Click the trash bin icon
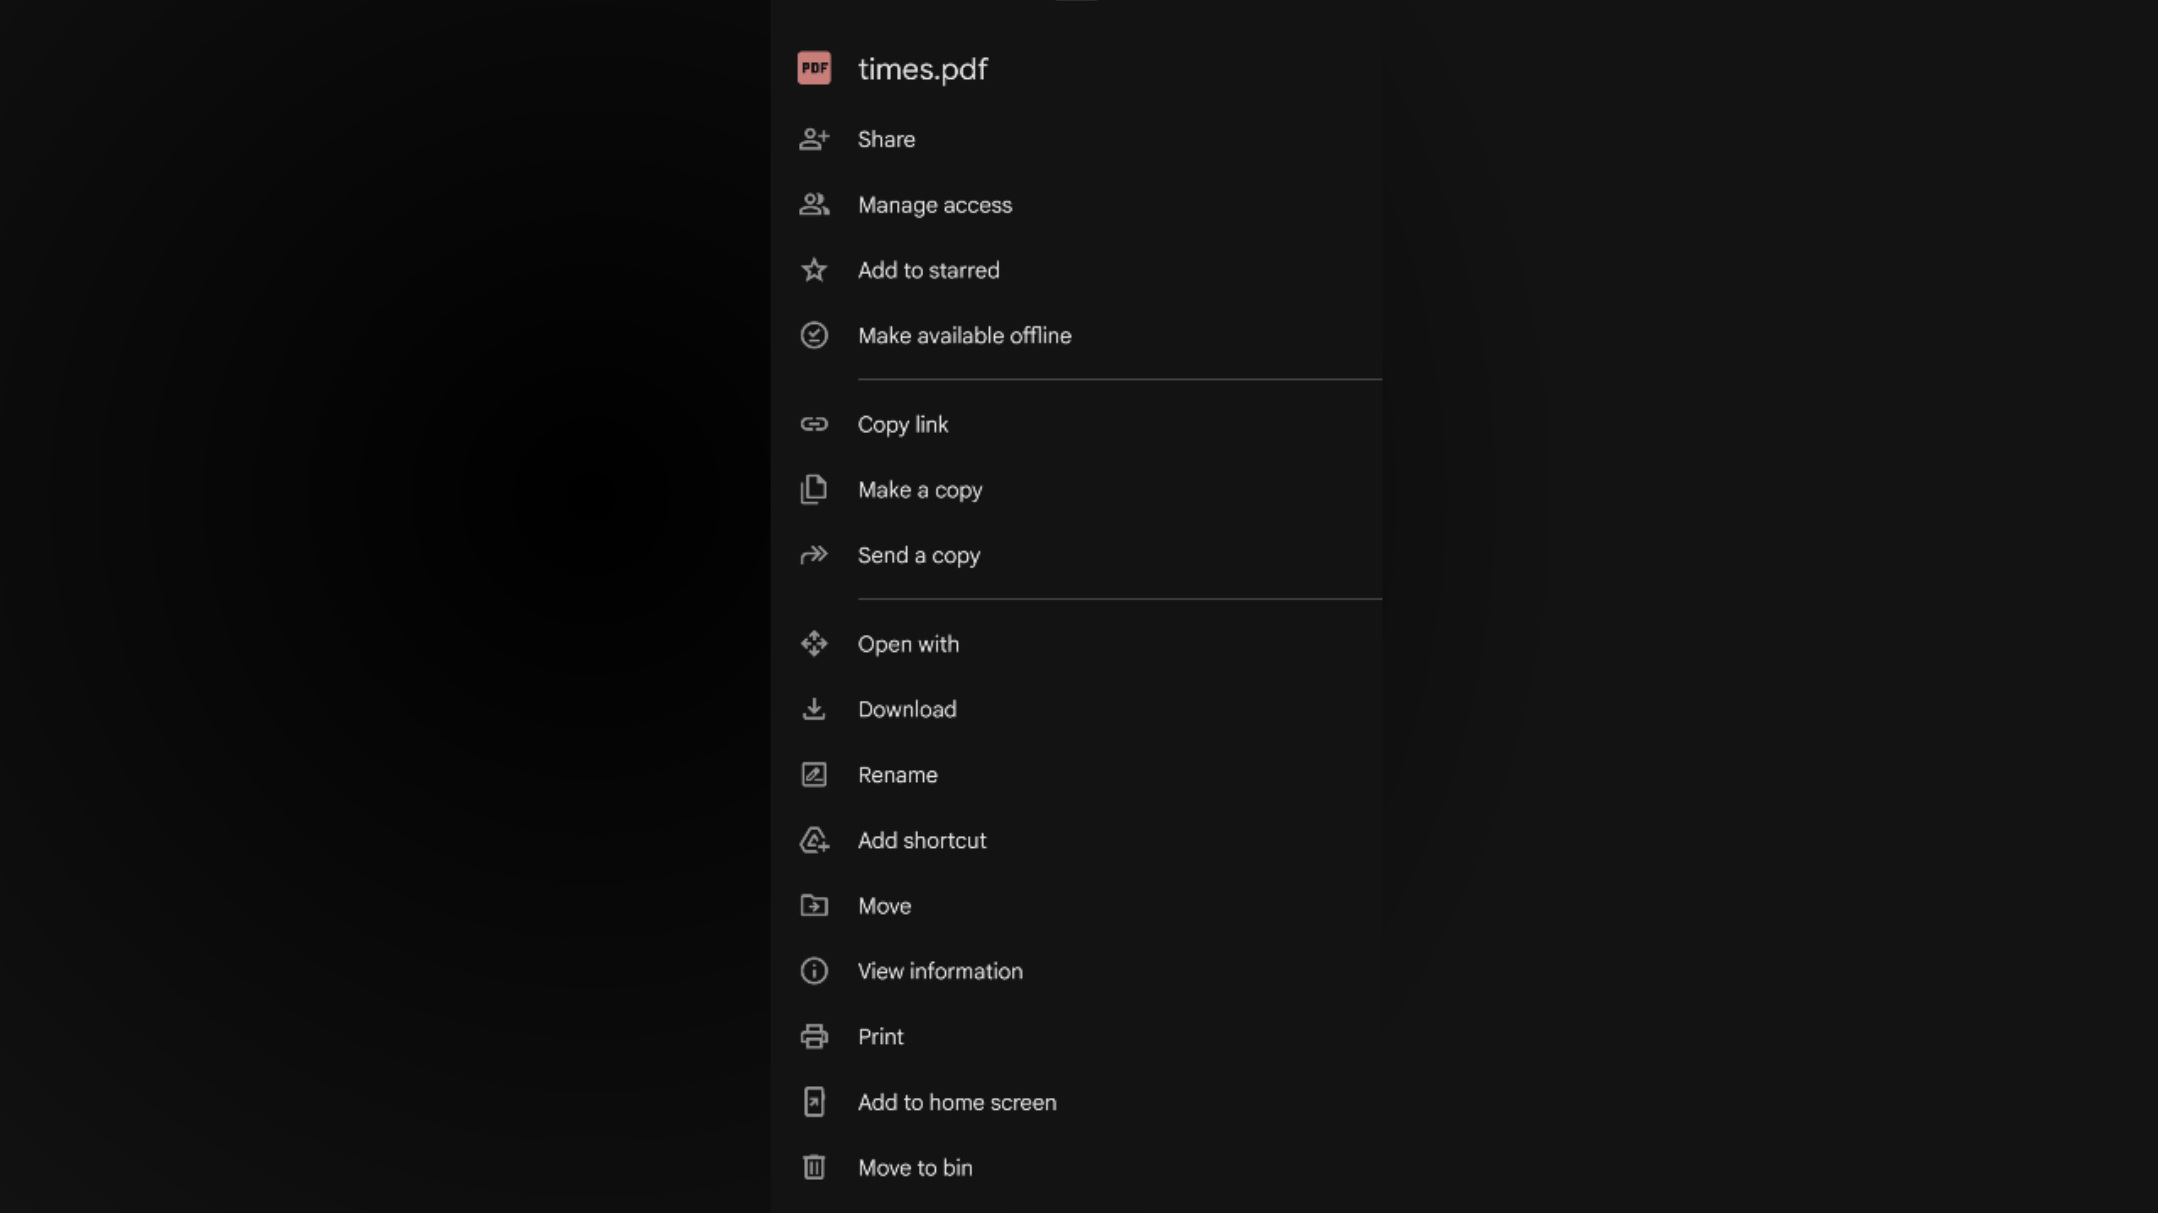The image size is (2160, 1214). tap(814, 1168)
